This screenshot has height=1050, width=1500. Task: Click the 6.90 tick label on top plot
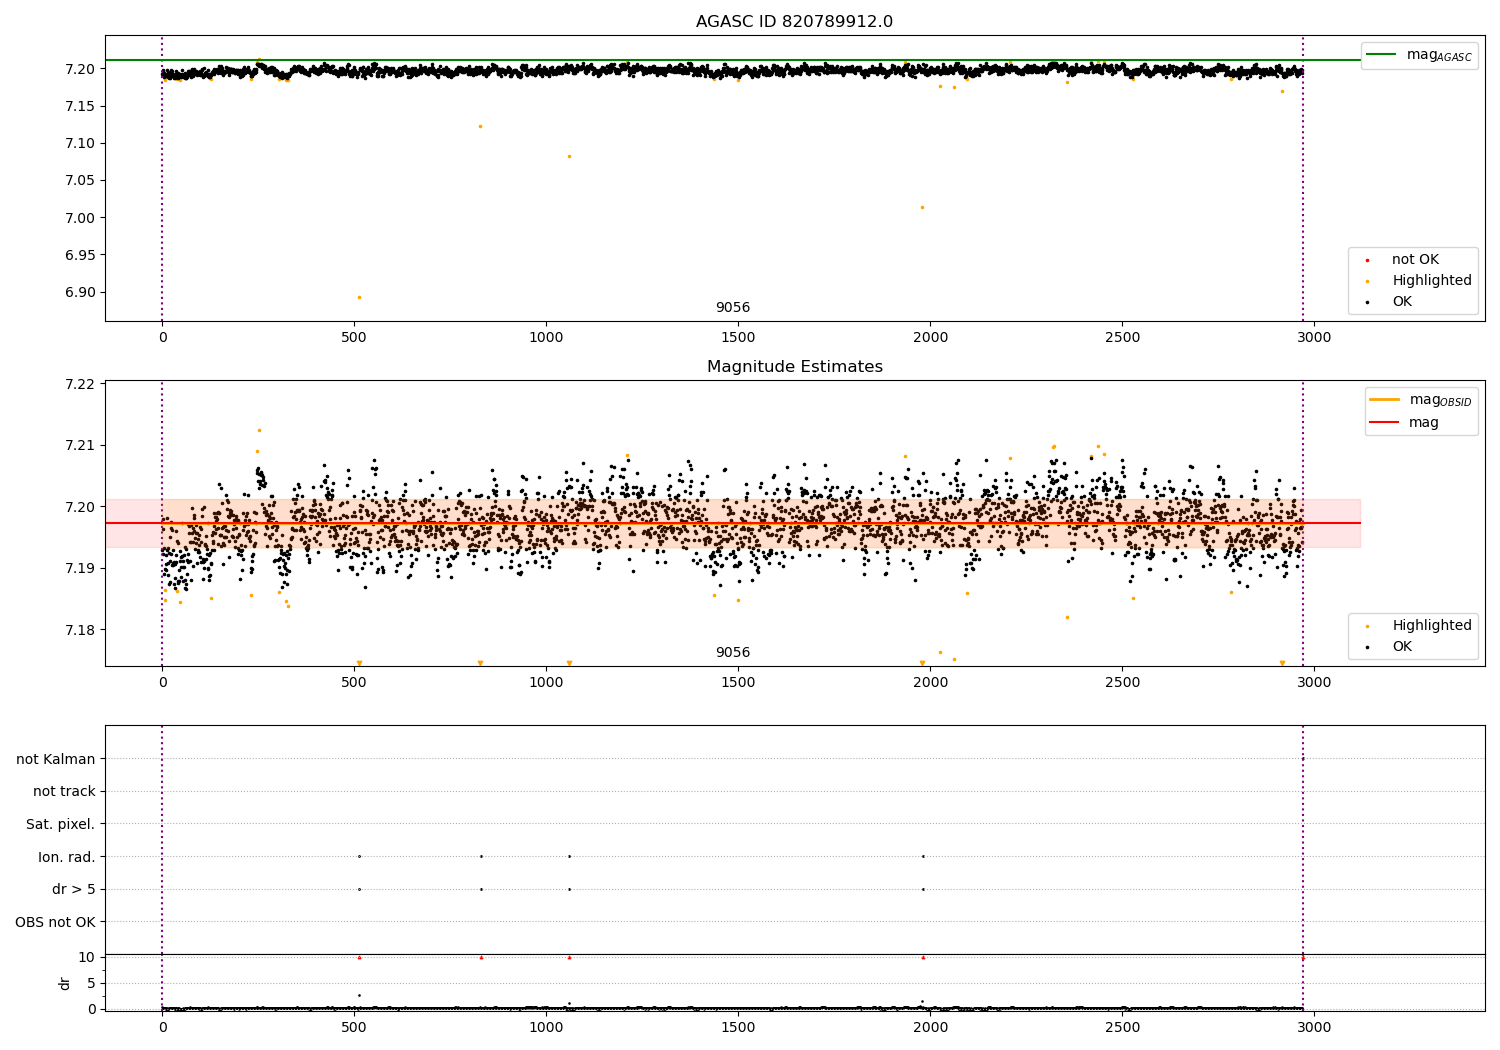coord(80,293)
